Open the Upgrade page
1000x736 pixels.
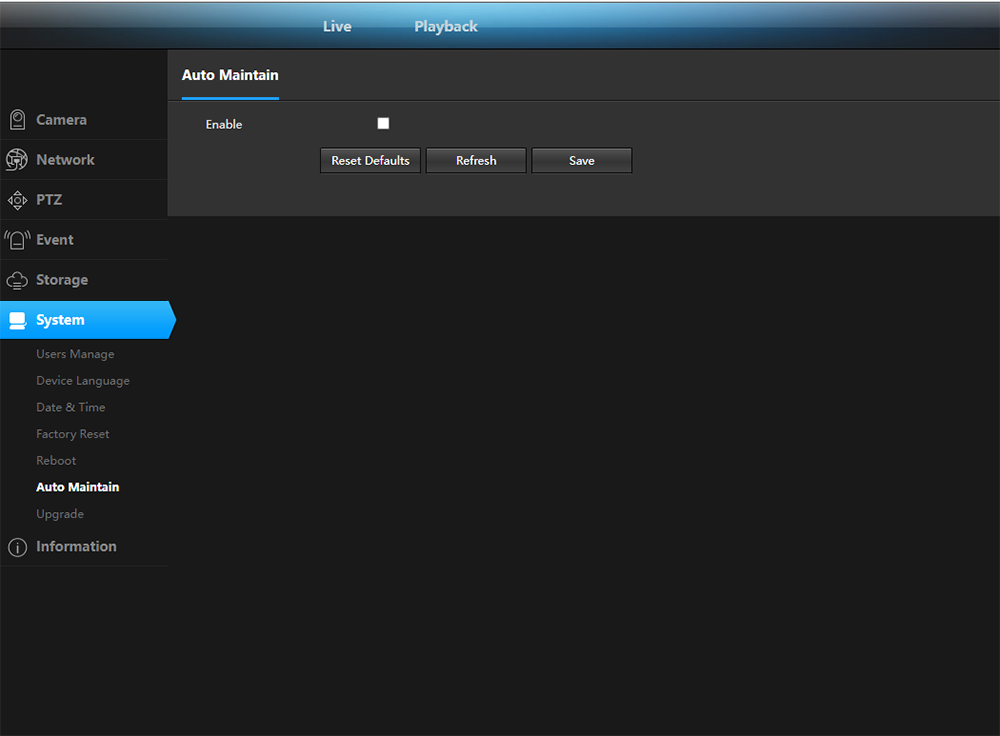pos(60,514)
